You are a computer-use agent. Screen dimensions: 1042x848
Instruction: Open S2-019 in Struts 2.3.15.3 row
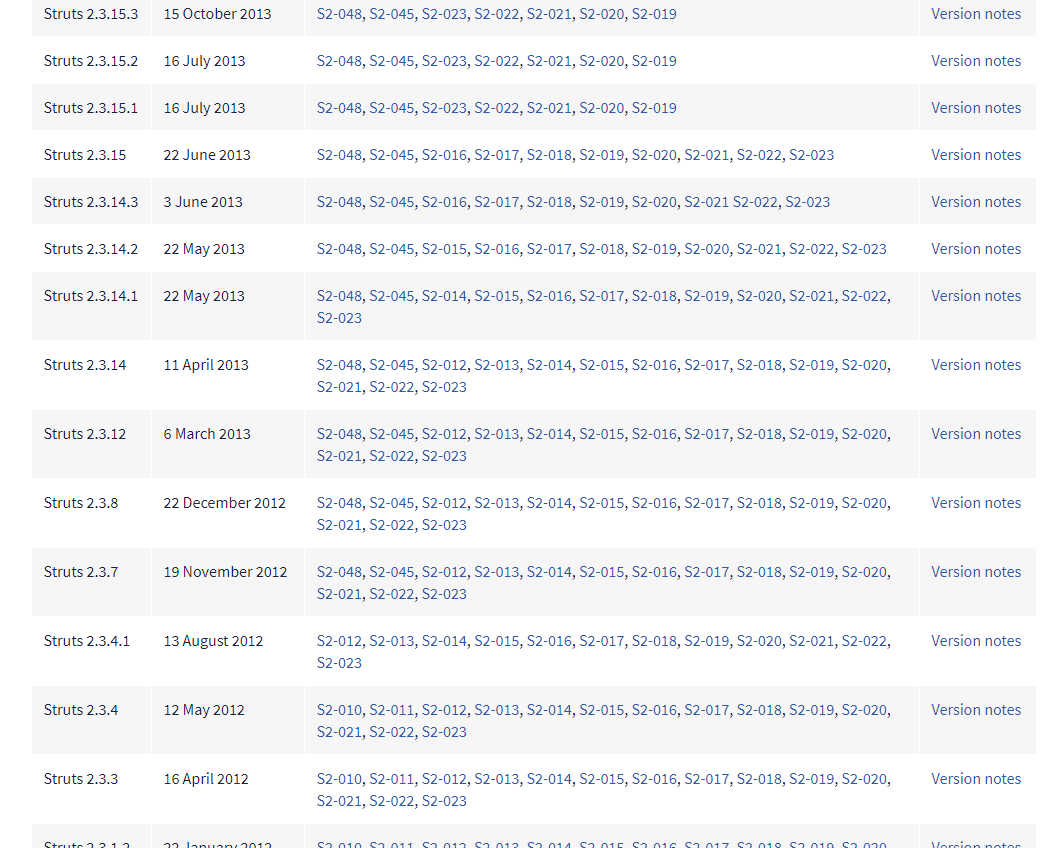point(654,14)
